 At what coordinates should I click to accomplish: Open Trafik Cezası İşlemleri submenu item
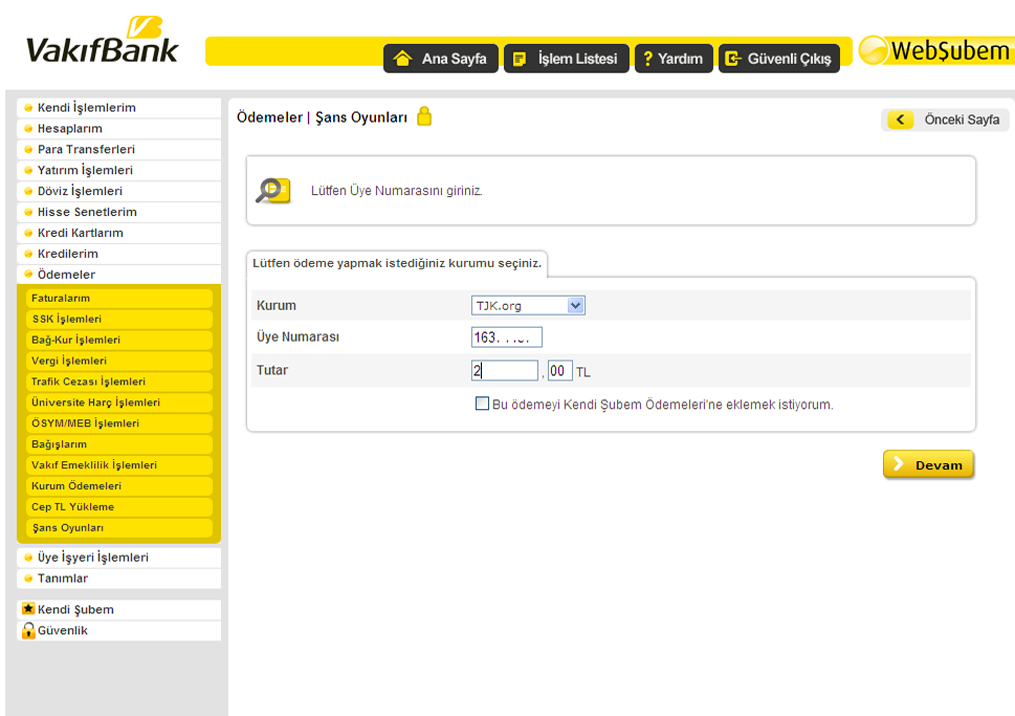click(119, 381)
